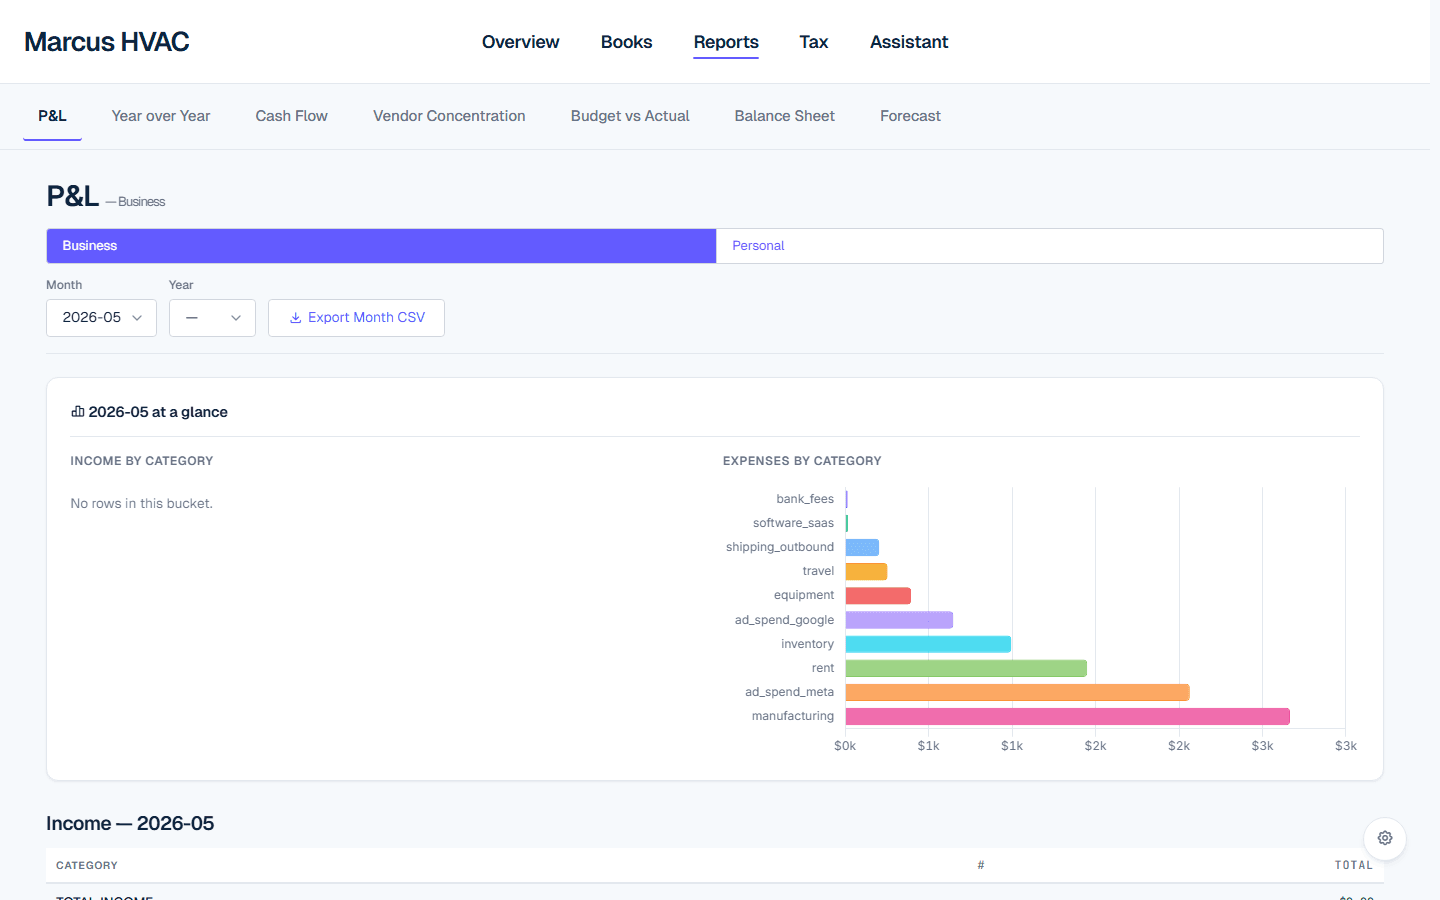Select the Balance Sheet tab

point(785,116)
